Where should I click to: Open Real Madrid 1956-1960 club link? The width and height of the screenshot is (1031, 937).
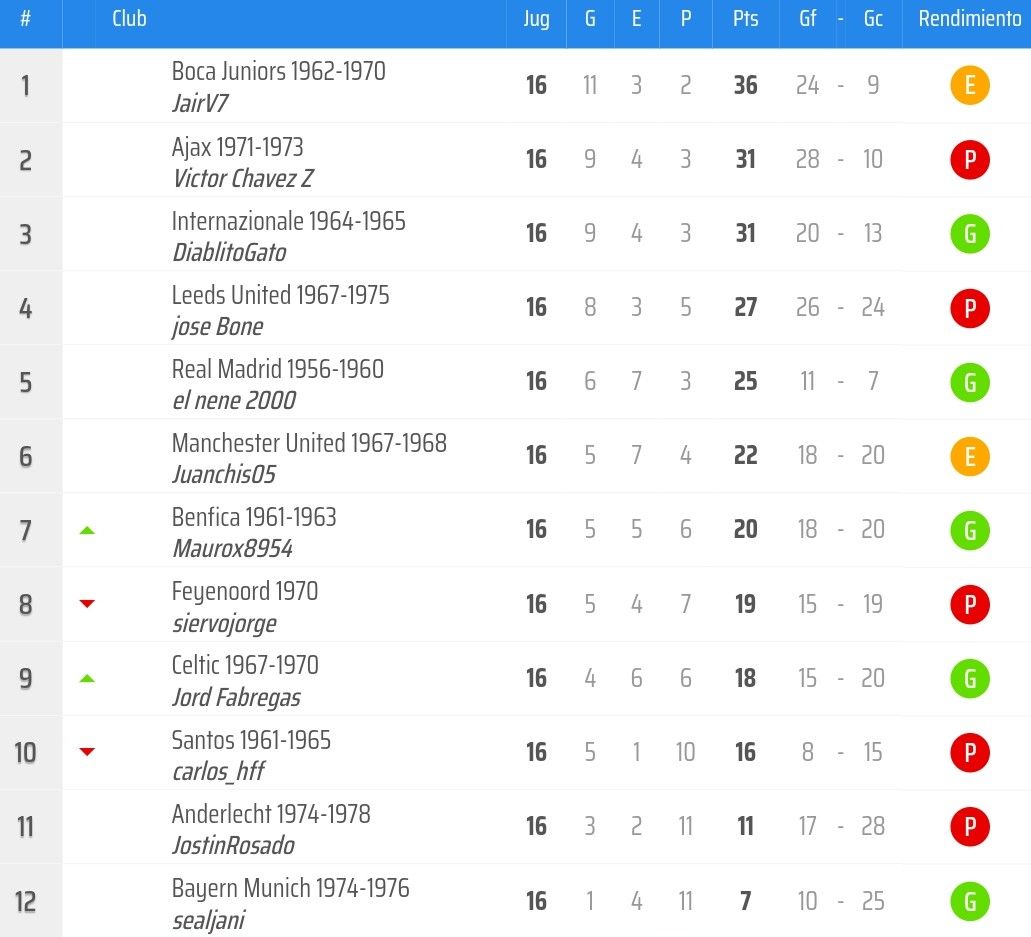[x=277, y=370]
